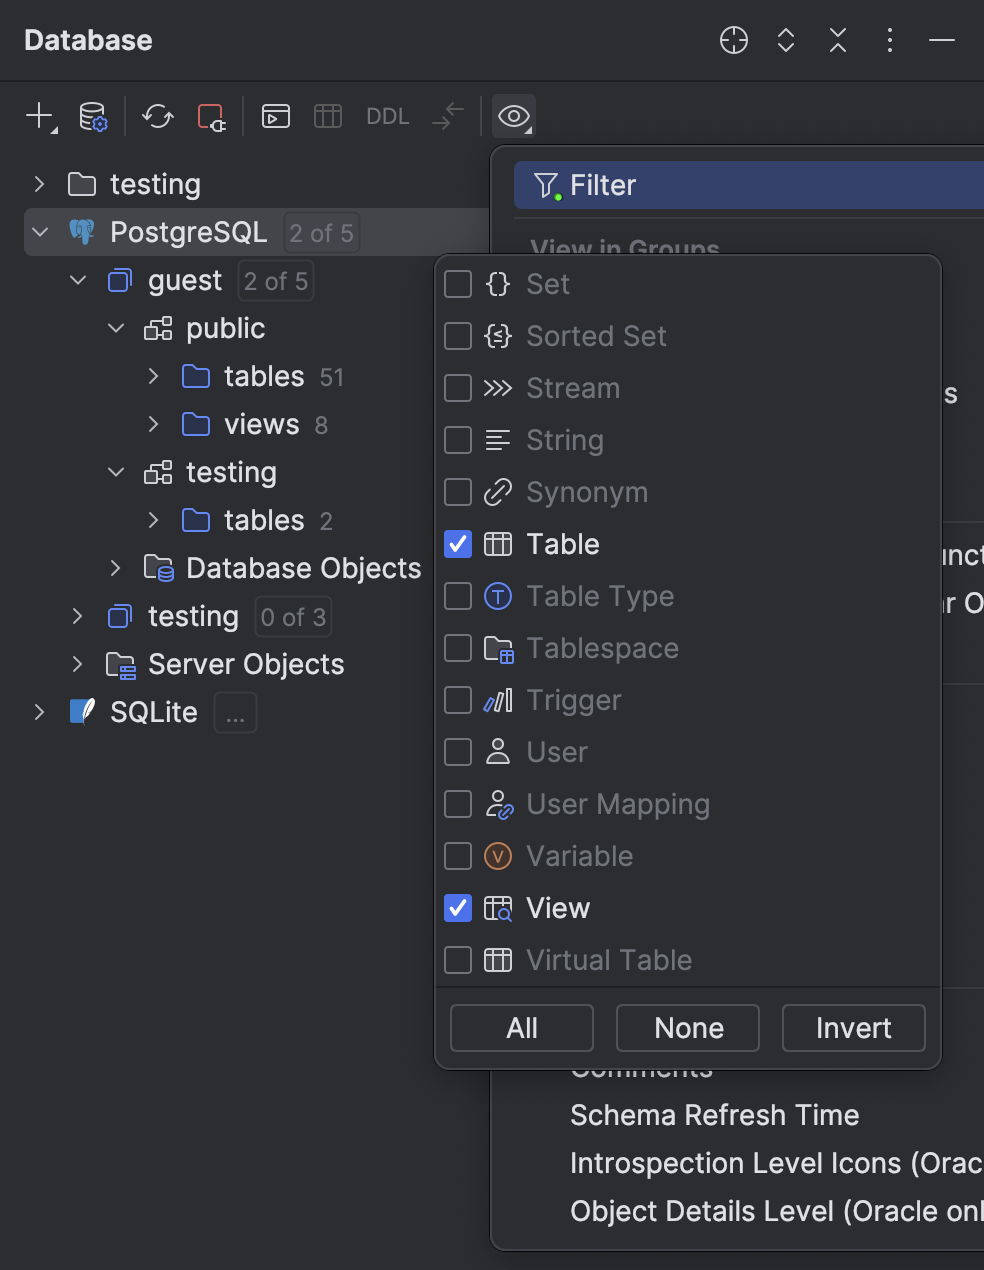Click the Select Opened Element target icon

pyautogui.click(x=733, y=41)
